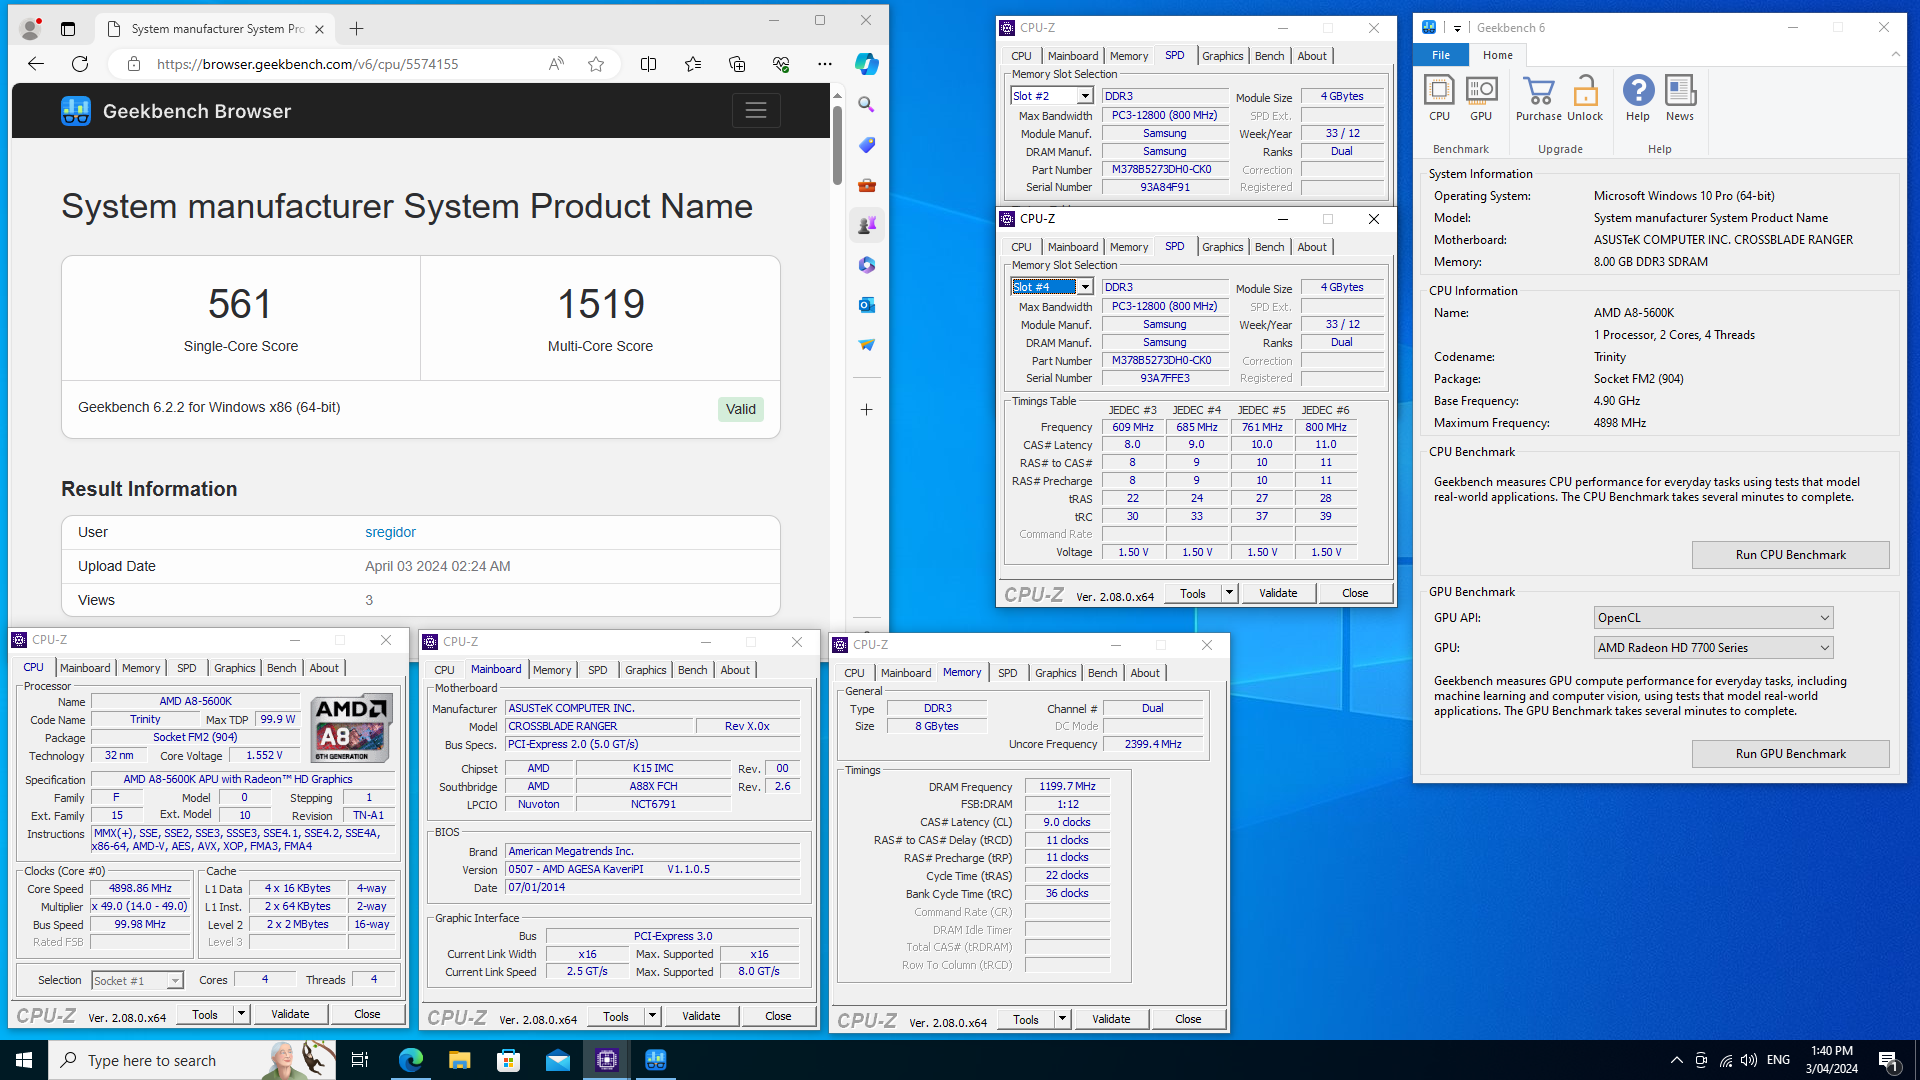Image resolution: width=1920 pixels, height=1080 pixels.
Task: Expand Tools arrow in Memory CPU-Z window
Action: (x=1062, y=1020)
